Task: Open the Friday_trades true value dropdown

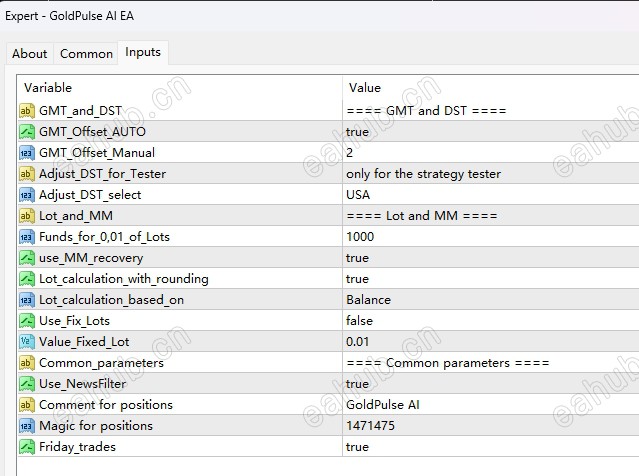Action: (491, 447)
